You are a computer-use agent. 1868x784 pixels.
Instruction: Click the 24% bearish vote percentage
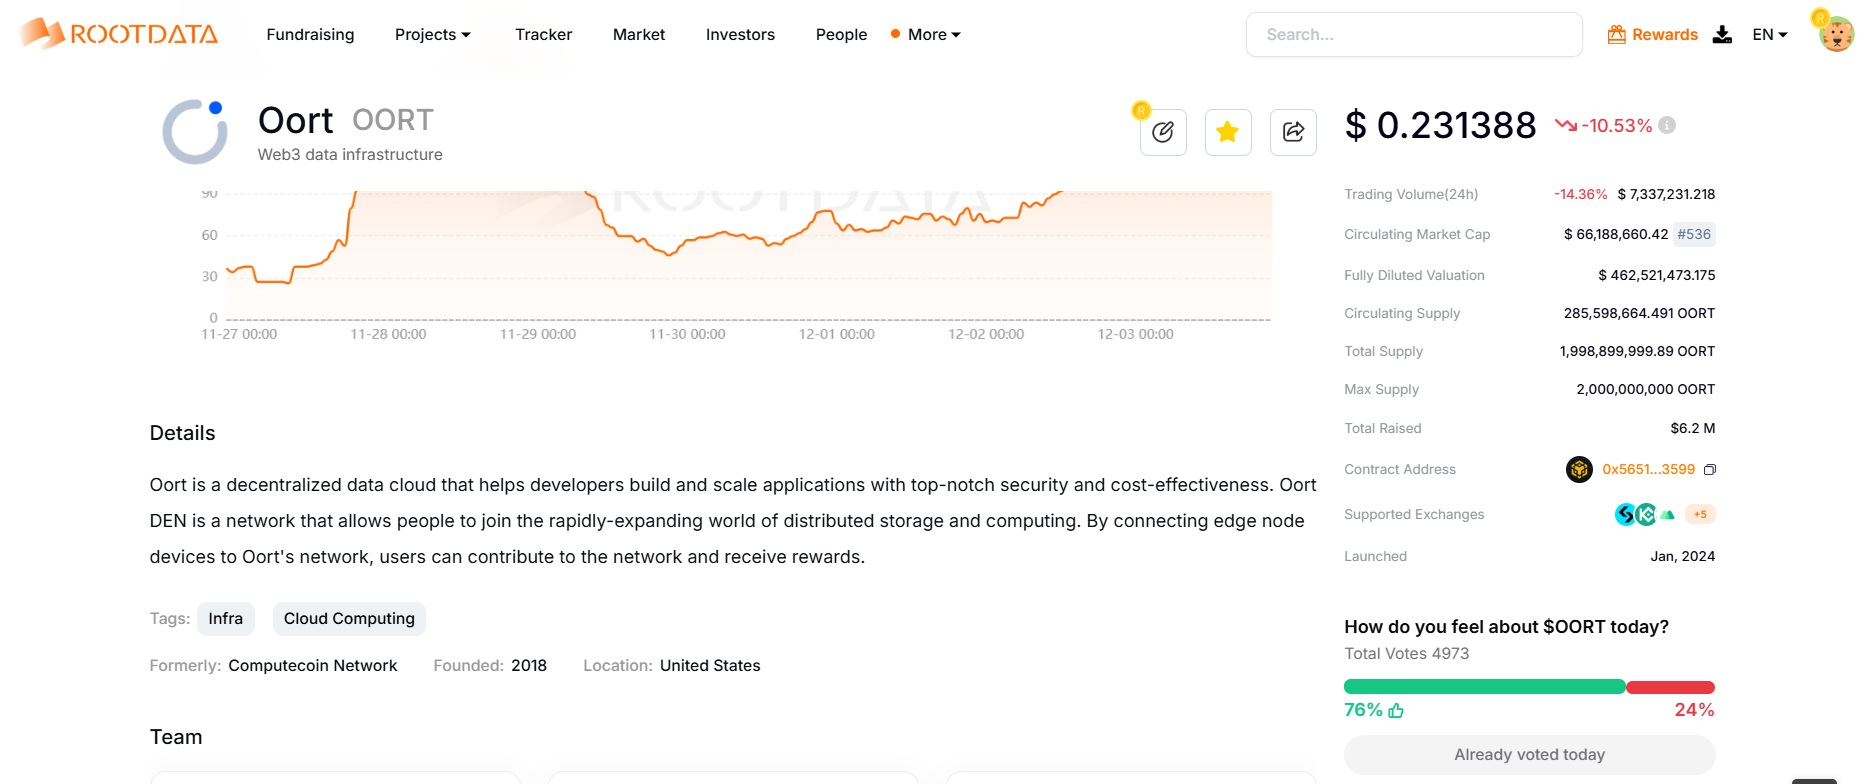(x=1694, y=709)
